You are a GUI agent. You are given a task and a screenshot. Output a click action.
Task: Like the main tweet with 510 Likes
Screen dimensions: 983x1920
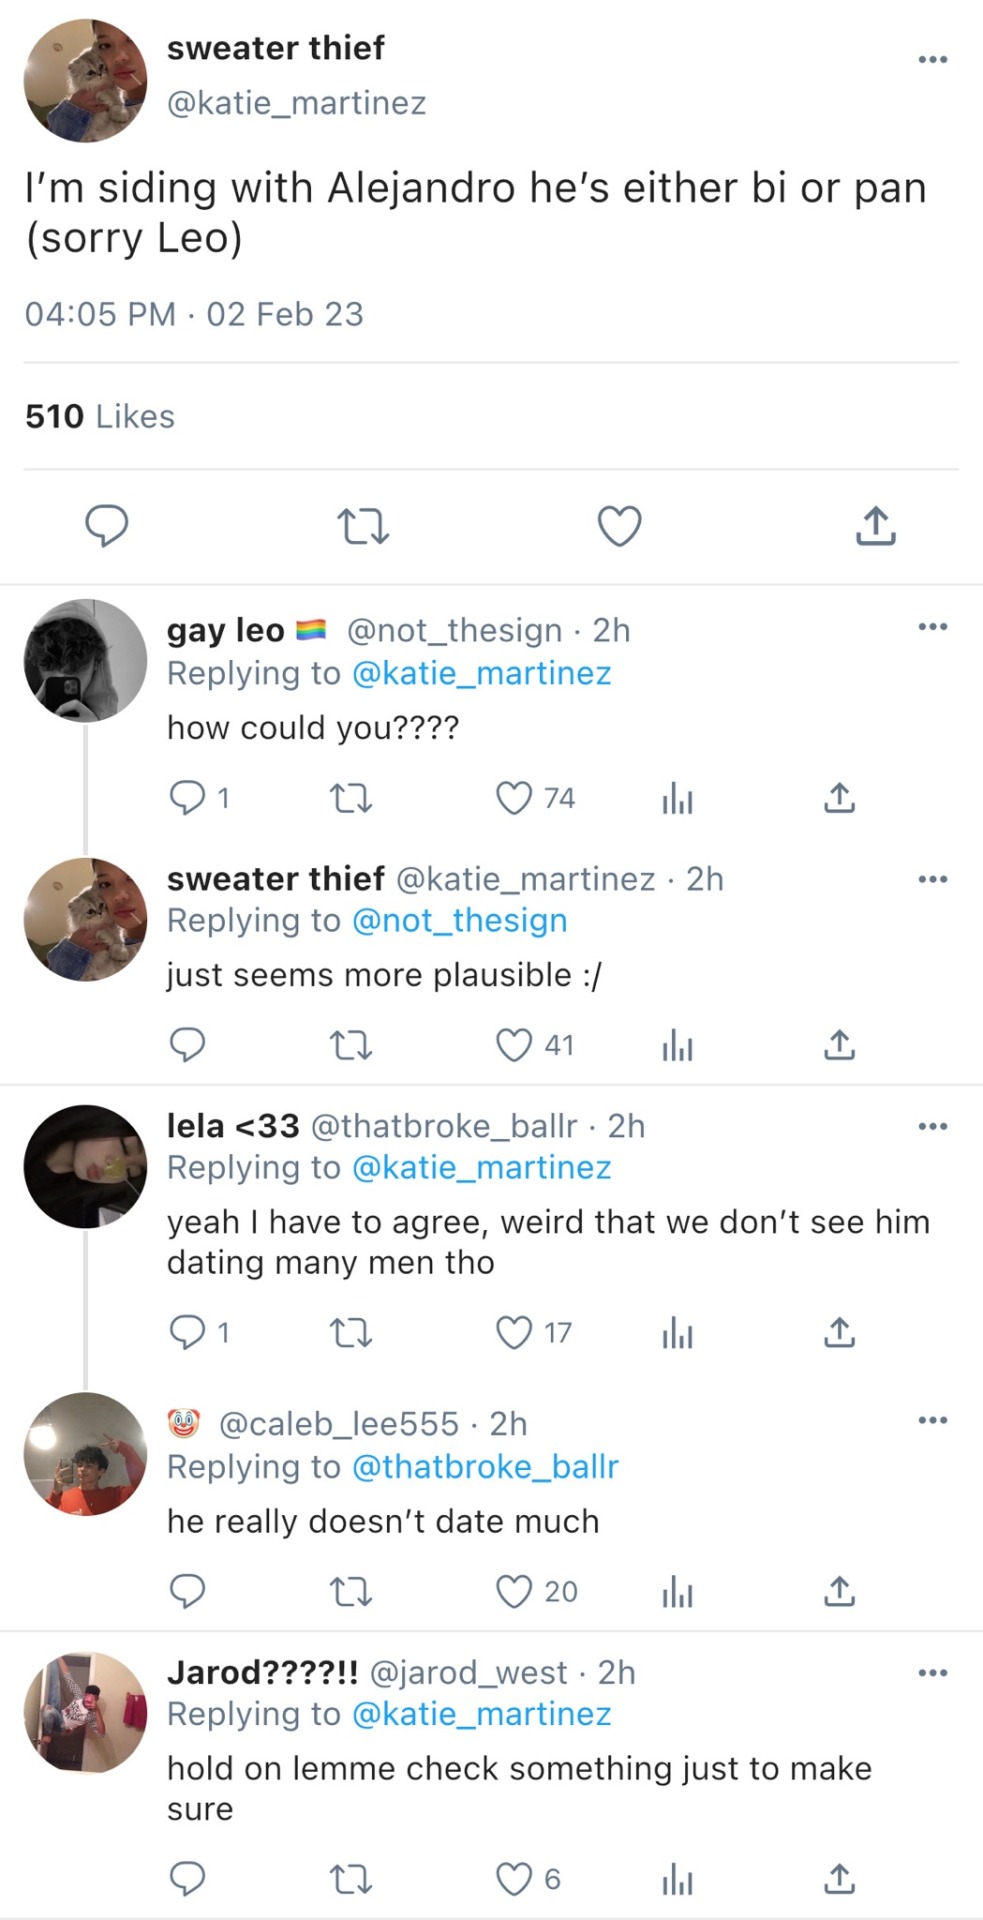coord(619,526)
